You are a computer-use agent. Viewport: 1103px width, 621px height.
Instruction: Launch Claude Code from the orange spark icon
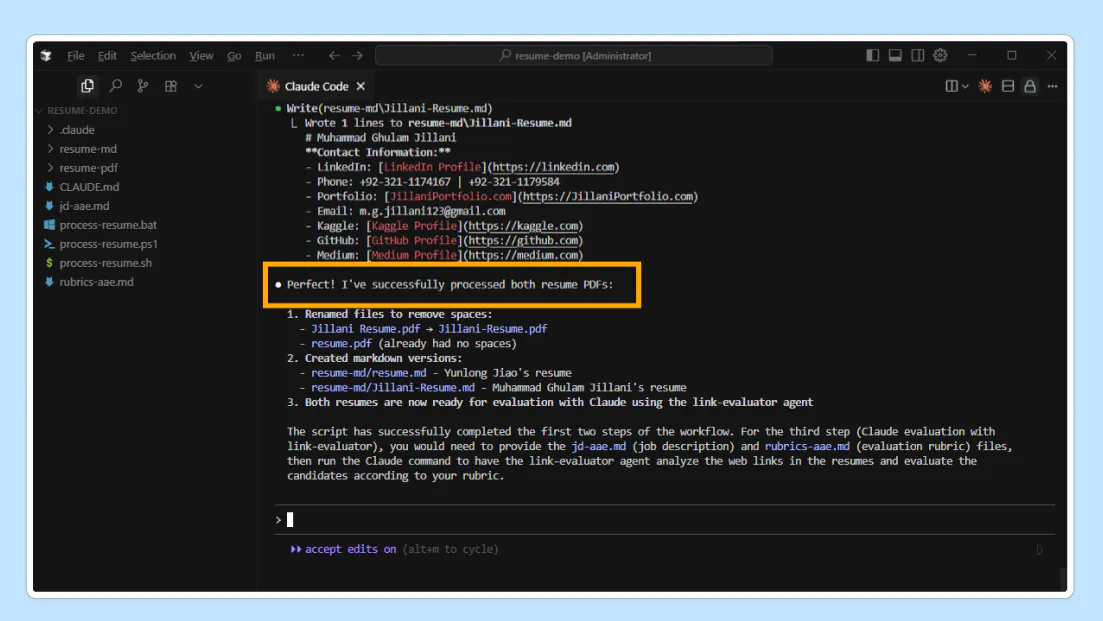tap(986, 86)
